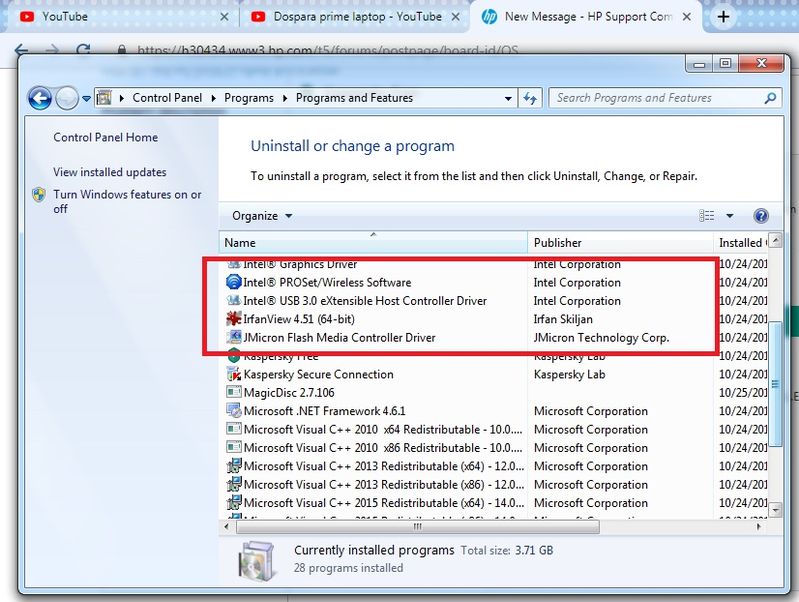Click Visual C++ 2013 (x86) Redistributable icon
This screenshot has height=602, width=799.
click(233, 484)
